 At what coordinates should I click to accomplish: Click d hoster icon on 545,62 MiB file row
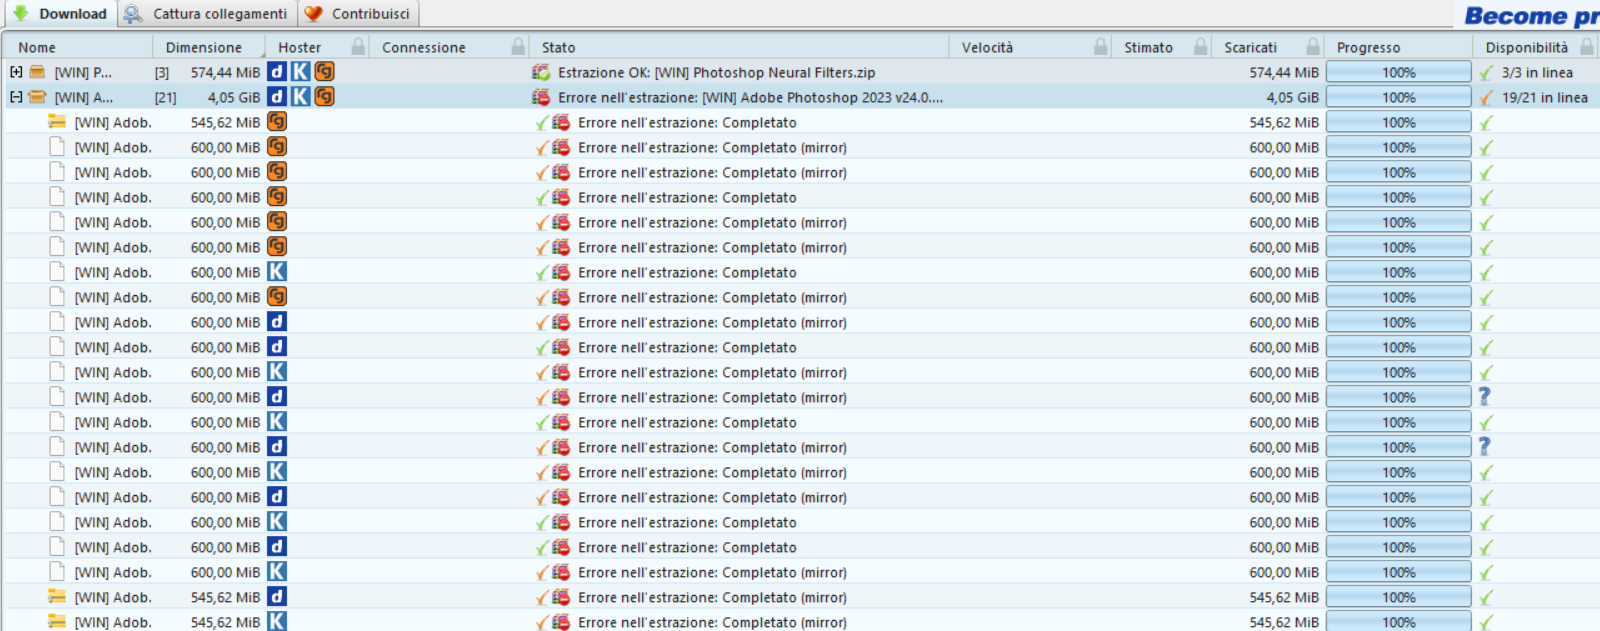tap(277, 597)
